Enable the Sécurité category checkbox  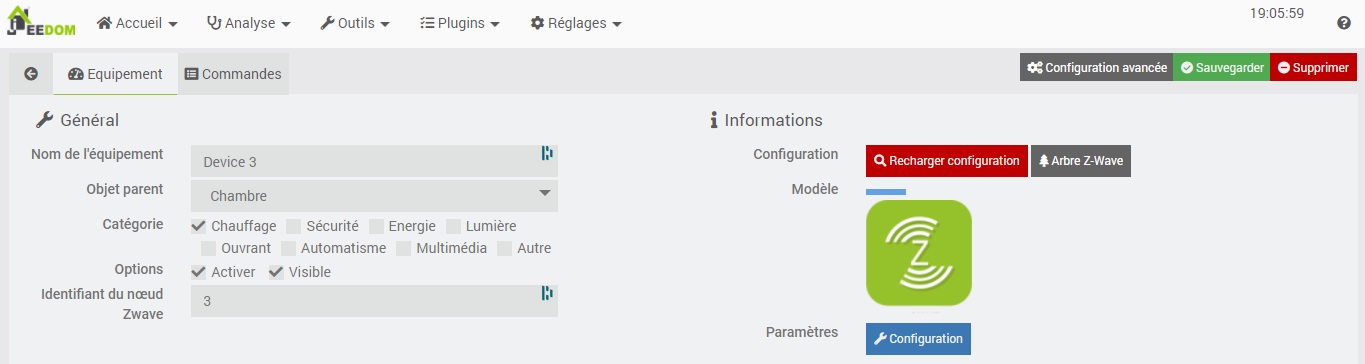(x=294, y=226)
